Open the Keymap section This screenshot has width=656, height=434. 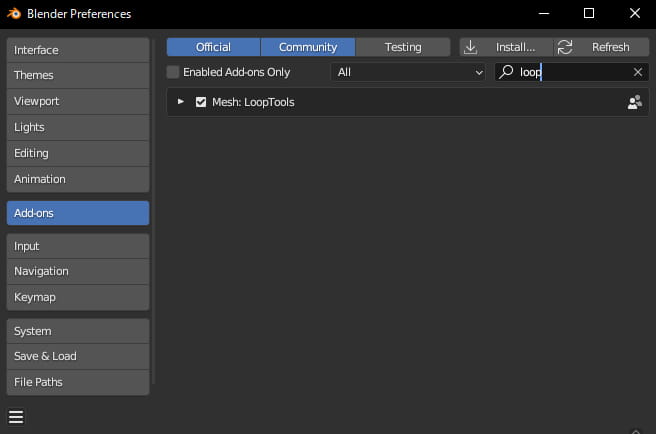point(78,297)
